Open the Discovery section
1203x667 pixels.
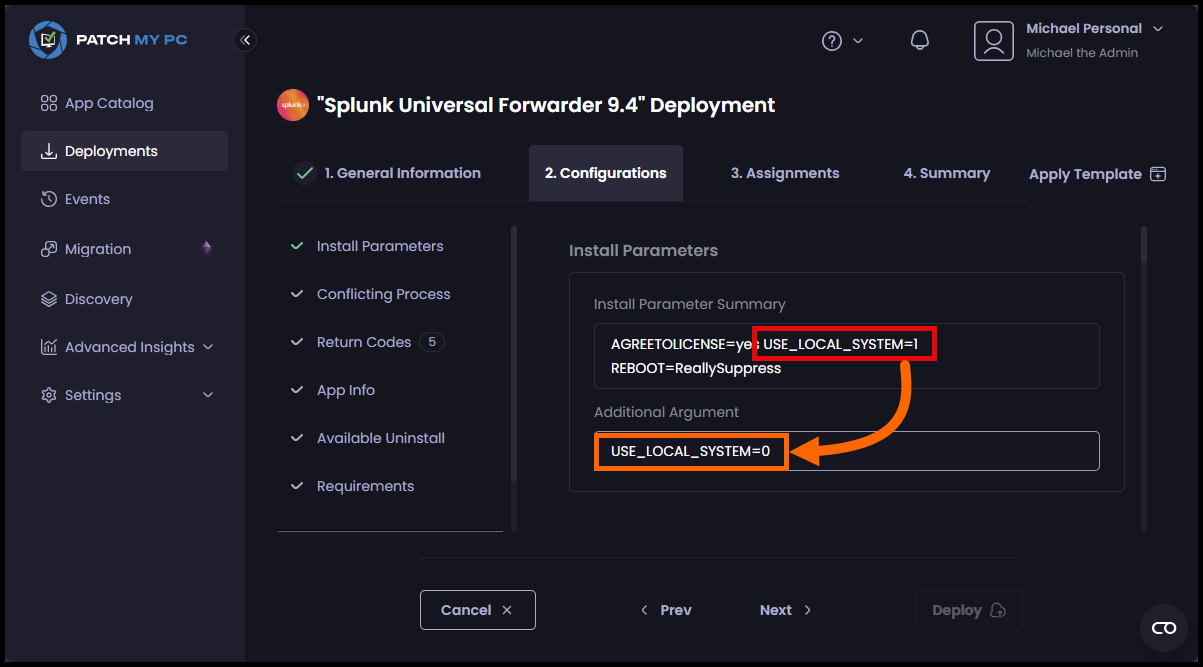[98, 298]
